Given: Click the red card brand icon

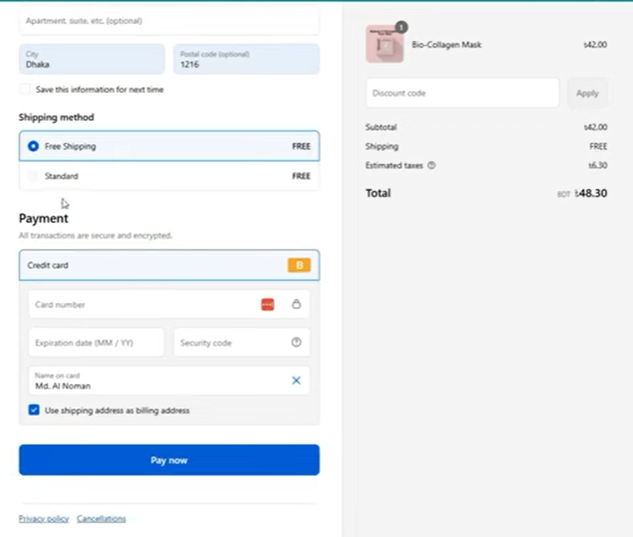Looking at the screenshot, I should (268, 304).
